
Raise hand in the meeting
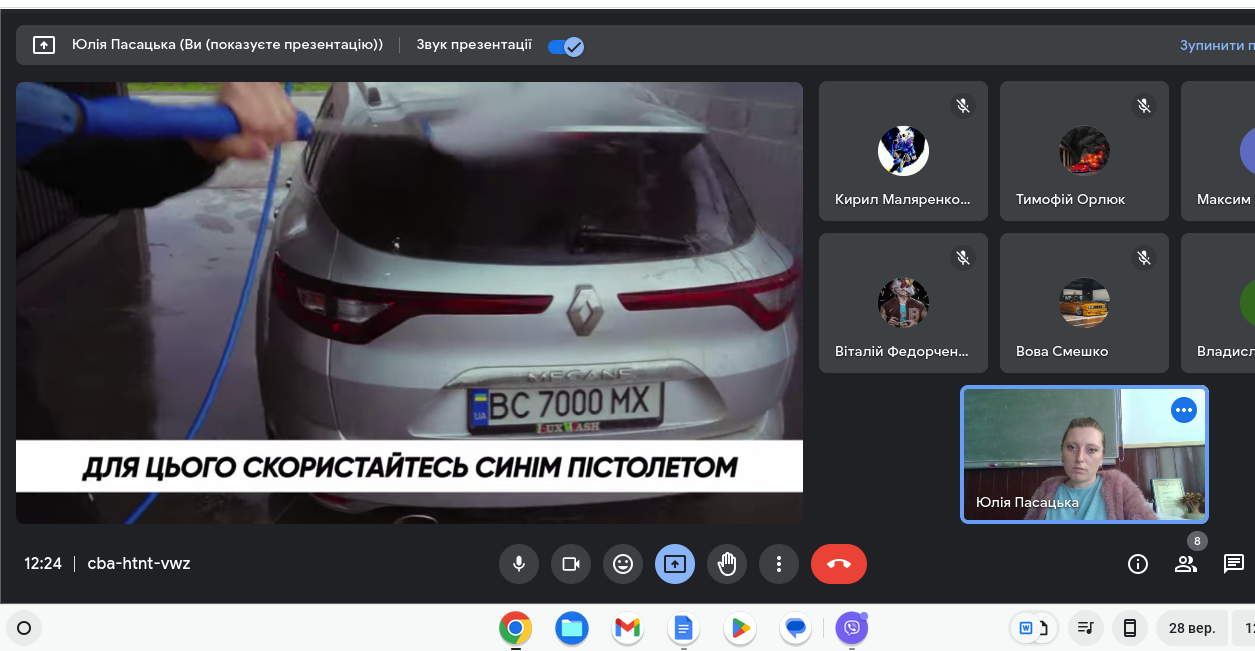726,564
